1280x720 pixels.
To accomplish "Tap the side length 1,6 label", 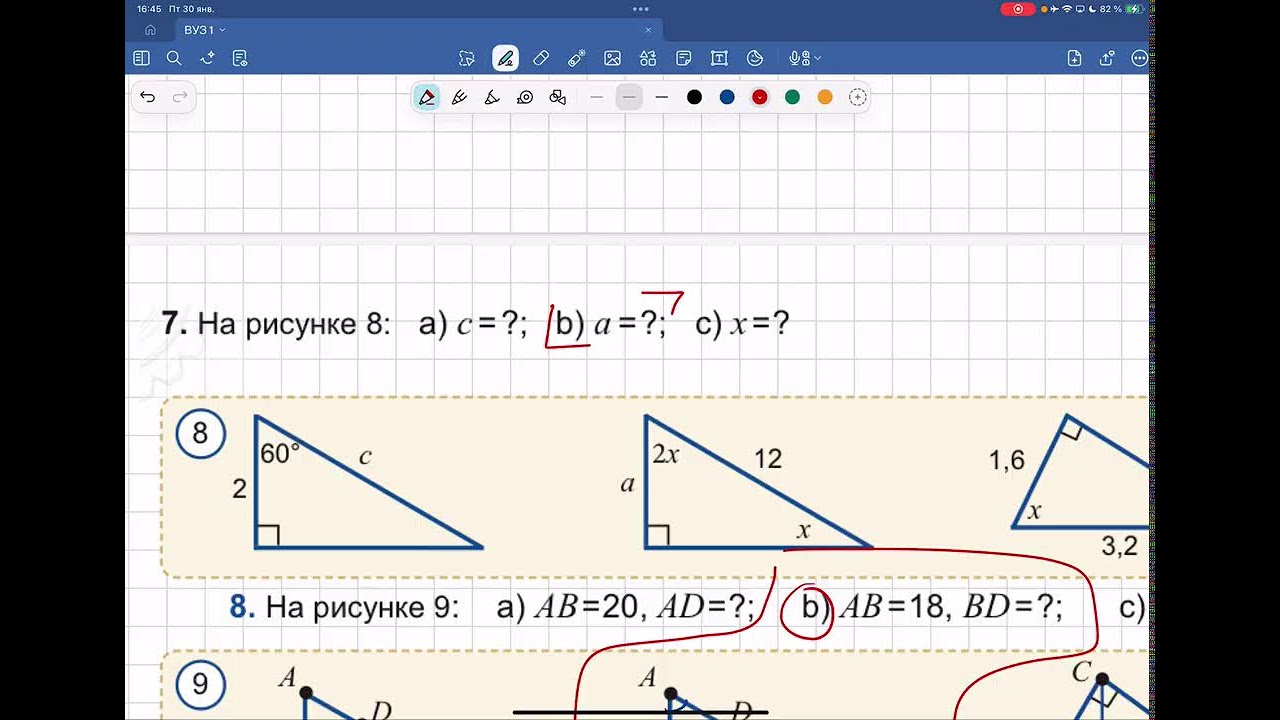I will click(x=1007, y=460).
